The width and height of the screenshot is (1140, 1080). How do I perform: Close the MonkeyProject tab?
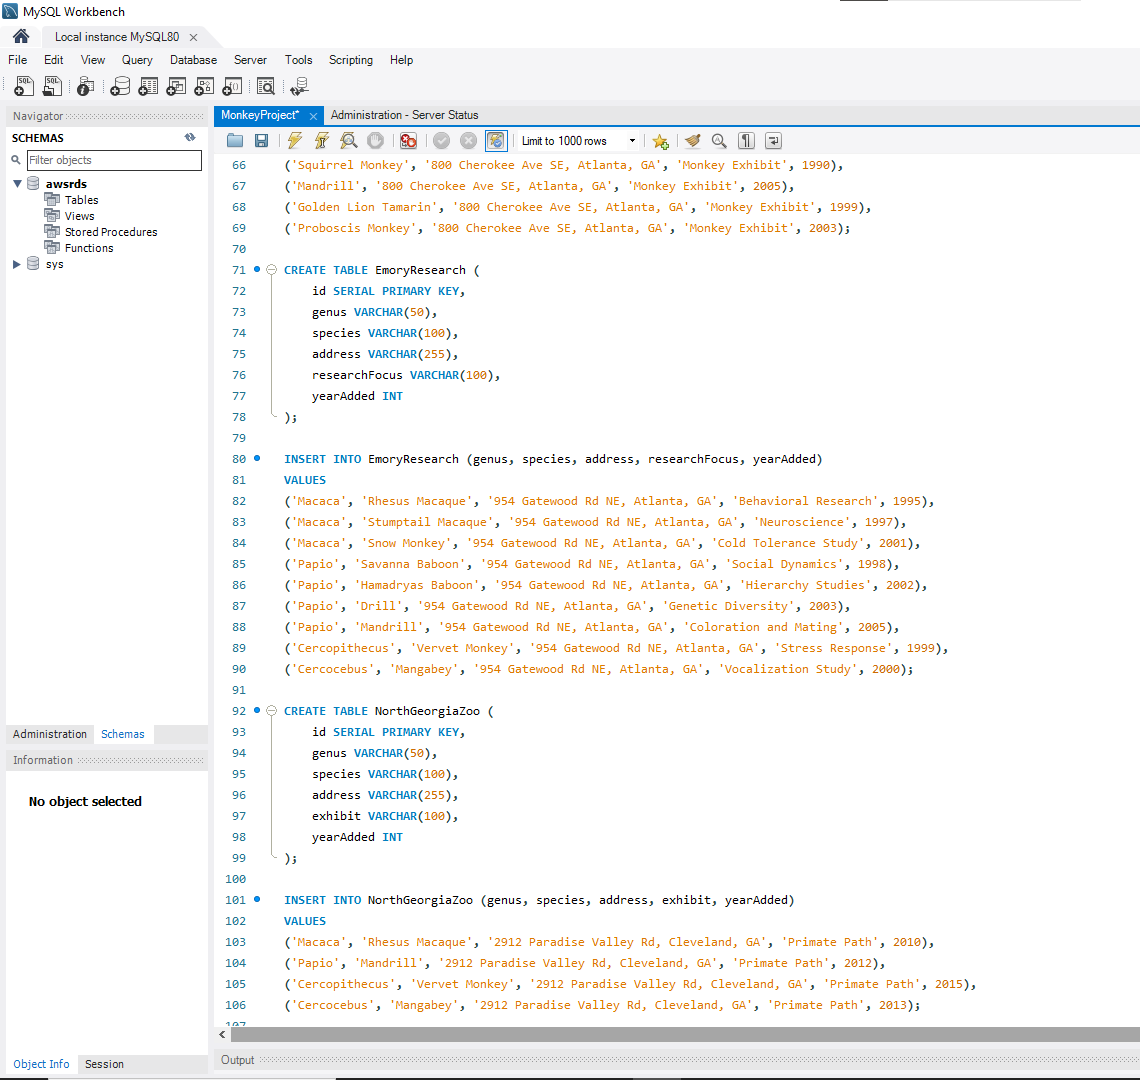pos(313,116)
